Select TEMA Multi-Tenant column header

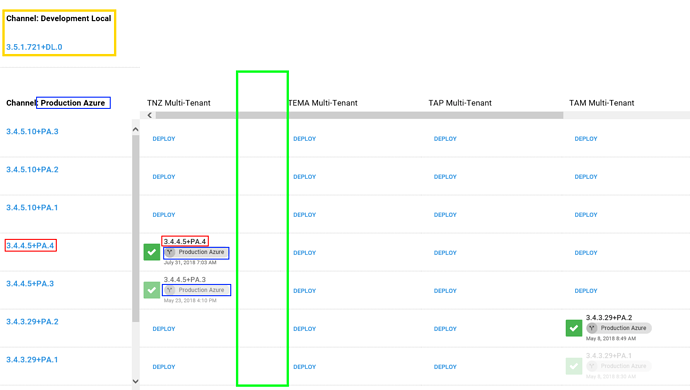323,103
